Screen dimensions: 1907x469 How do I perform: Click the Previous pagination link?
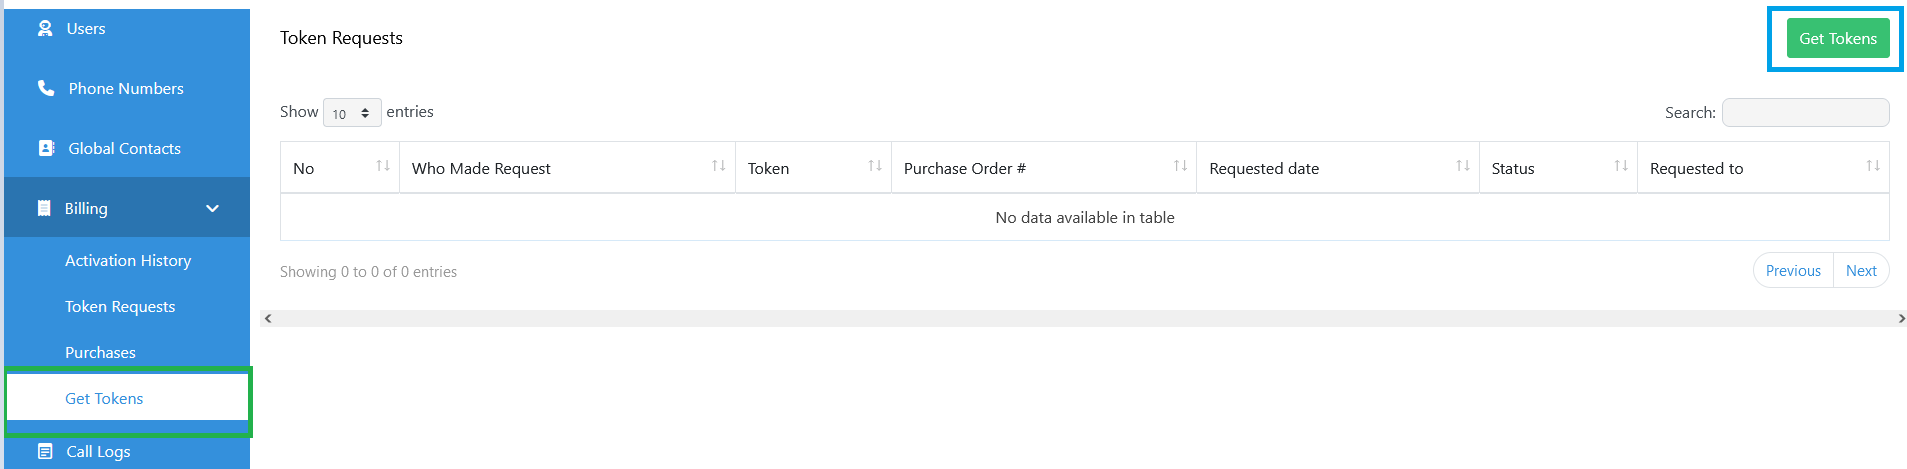[1792, 270]
